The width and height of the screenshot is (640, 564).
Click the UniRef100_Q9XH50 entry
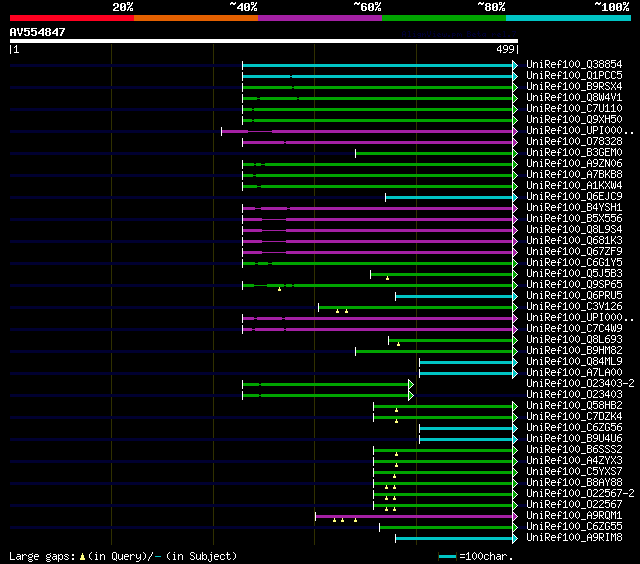(x=574, y=120)
